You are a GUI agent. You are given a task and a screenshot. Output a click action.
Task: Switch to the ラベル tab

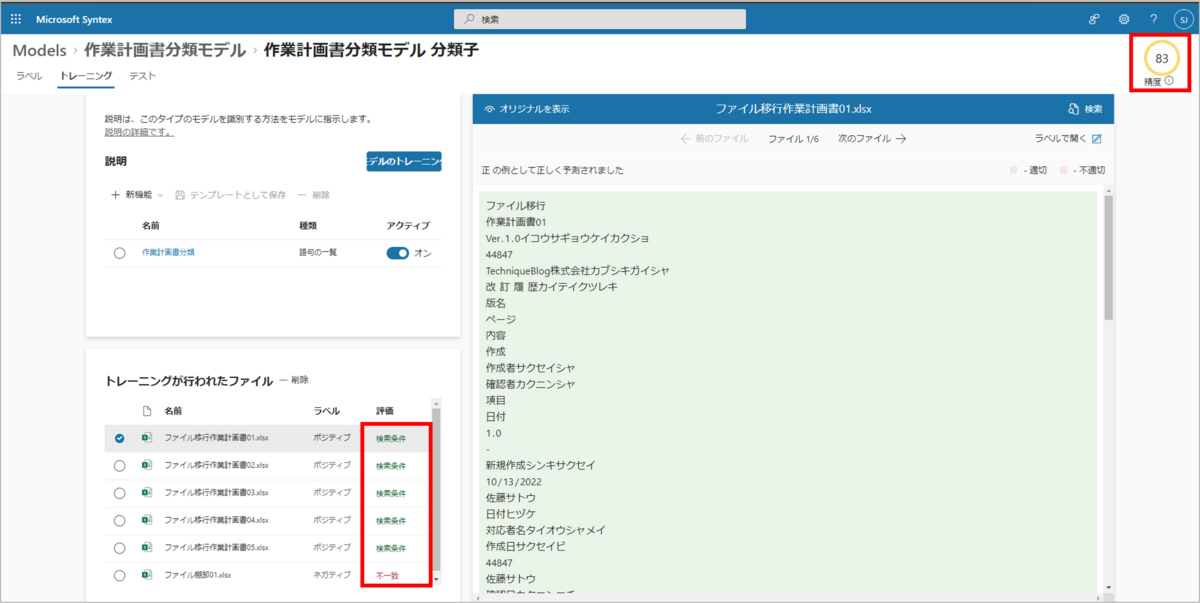click(29, 76)
